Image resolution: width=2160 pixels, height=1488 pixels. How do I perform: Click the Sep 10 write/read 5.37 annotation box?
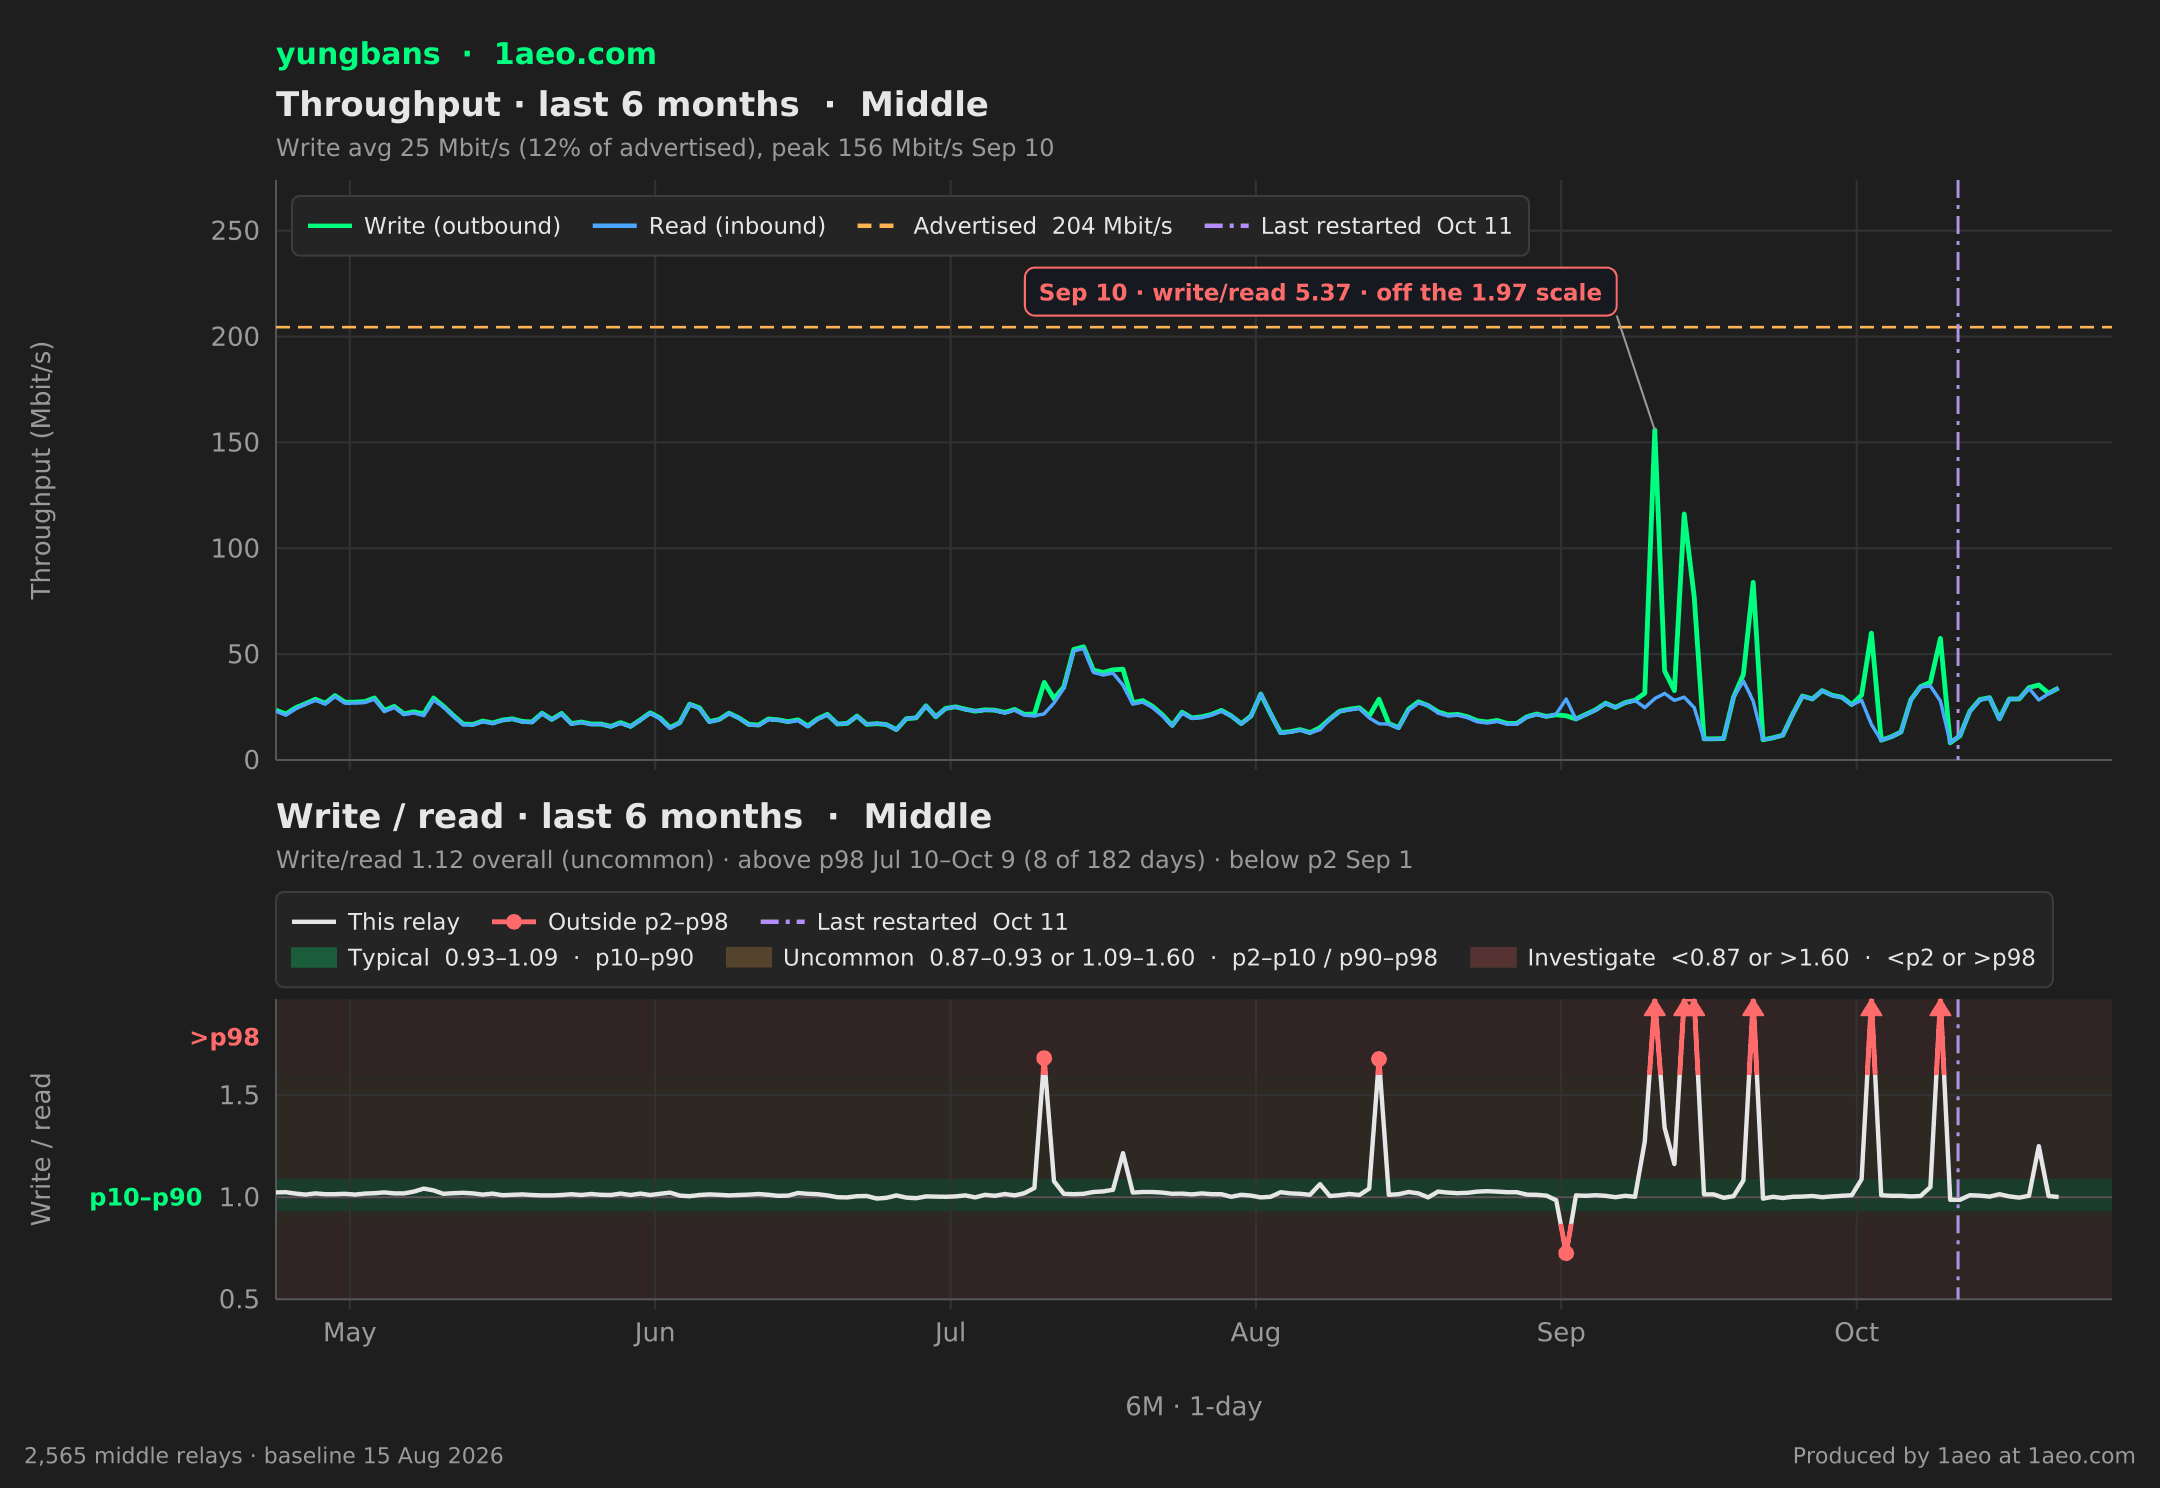pos(1320,292)
